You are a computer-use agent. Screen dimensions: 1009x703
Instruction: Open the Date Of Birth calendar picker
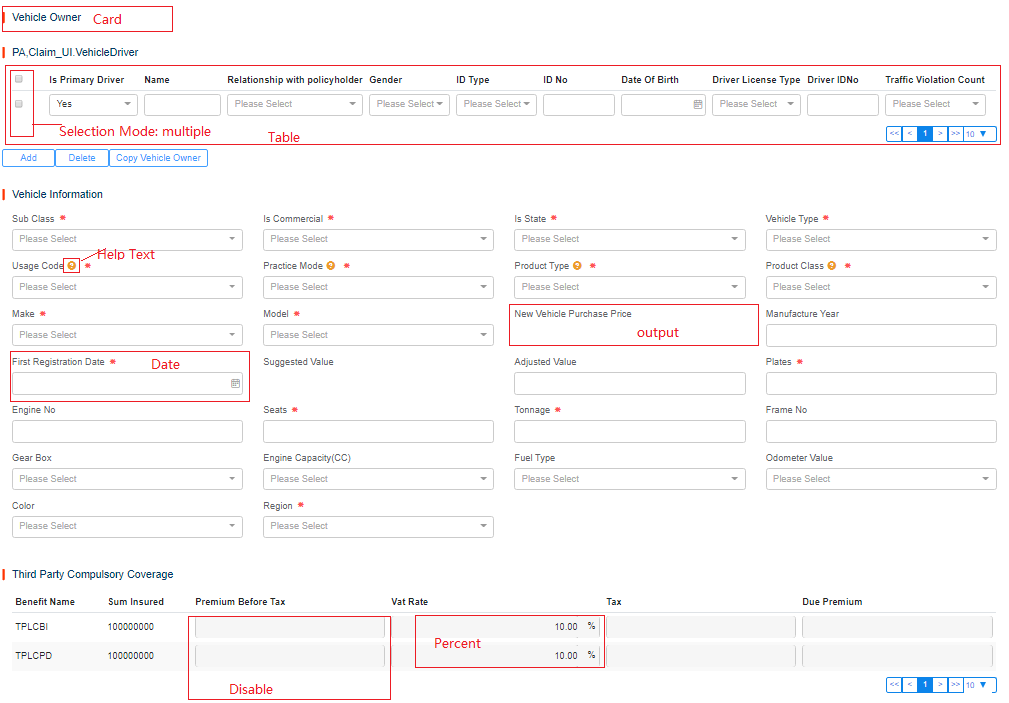(x=697, y=104)
